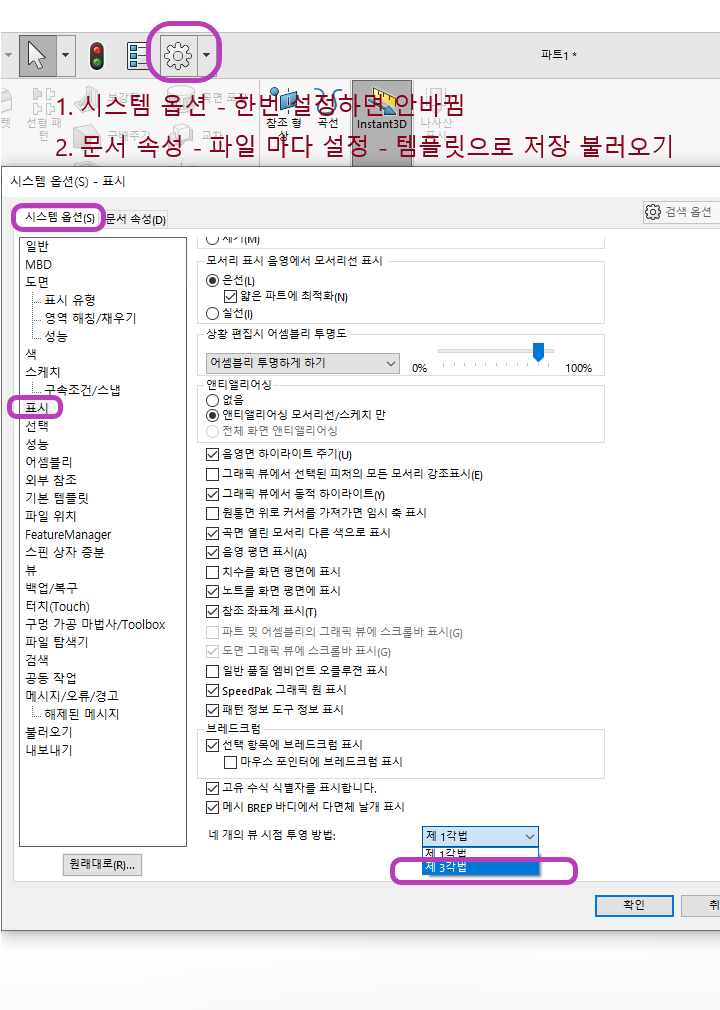Click the Select arrow cursor tool
The width and height of the screenshot is (720, 1010).
tap(37, 55)
